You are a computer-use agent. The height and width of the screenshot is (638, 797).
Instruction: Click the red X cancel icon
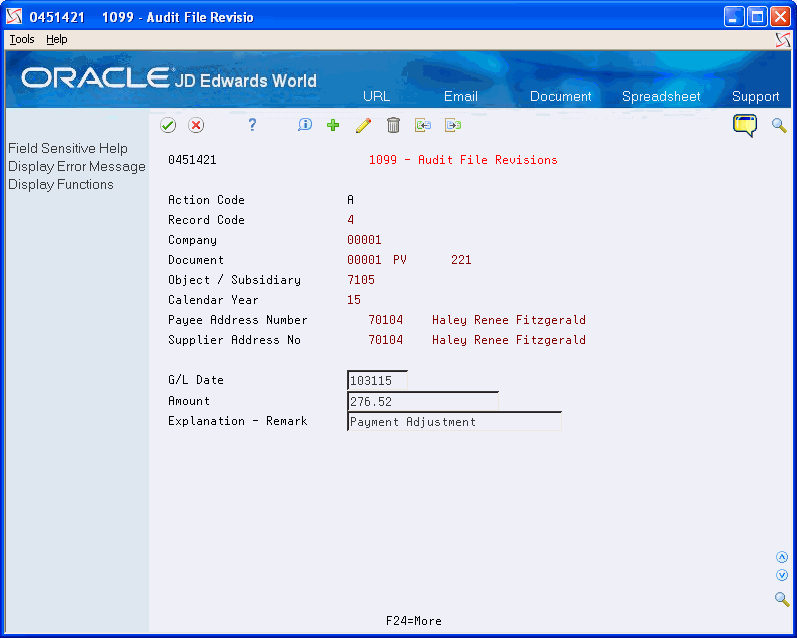tap(196, 125)
